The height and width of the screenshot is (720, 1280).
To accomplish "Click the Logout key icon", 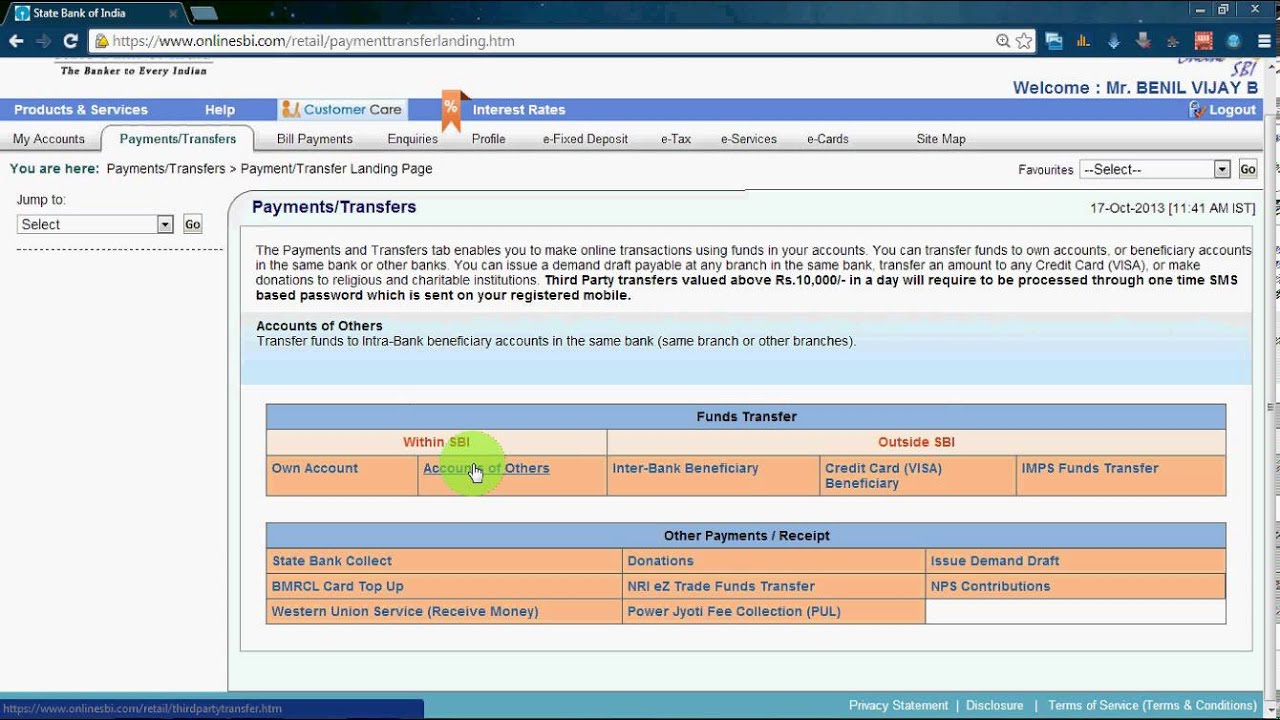I will pos(1197,109).
